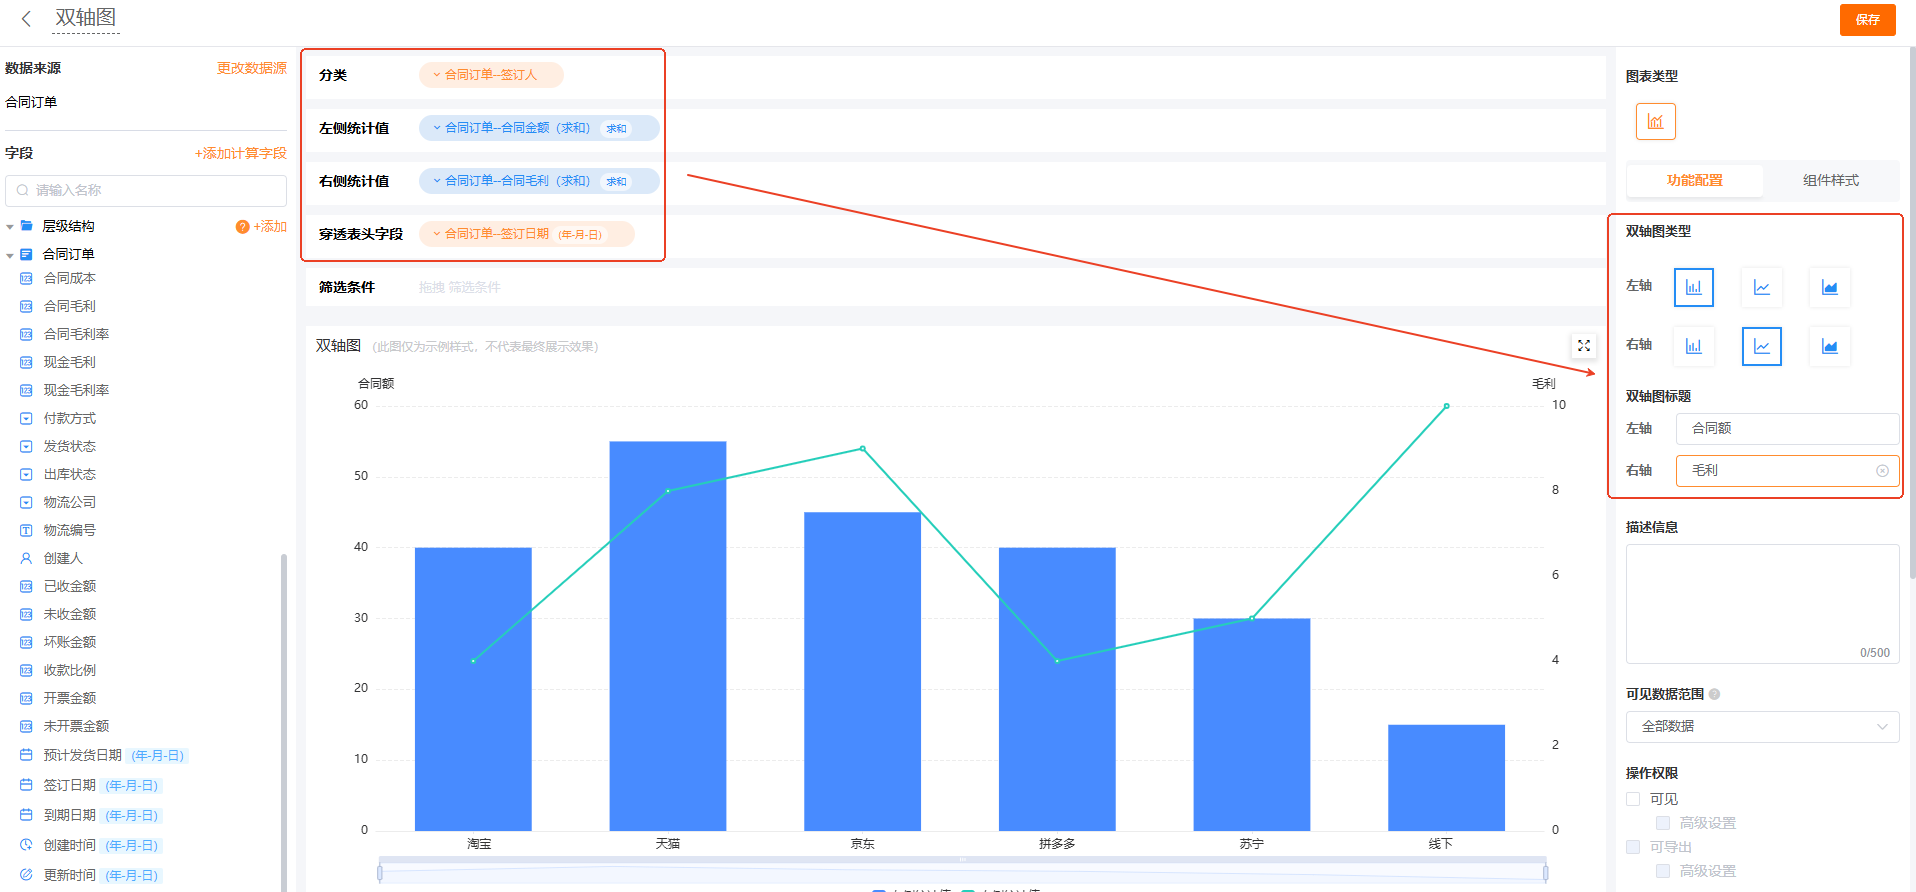The image size is (1916, 892).
Task: Expand chart to fullscreen view
Action: [x=1584, y=346]
